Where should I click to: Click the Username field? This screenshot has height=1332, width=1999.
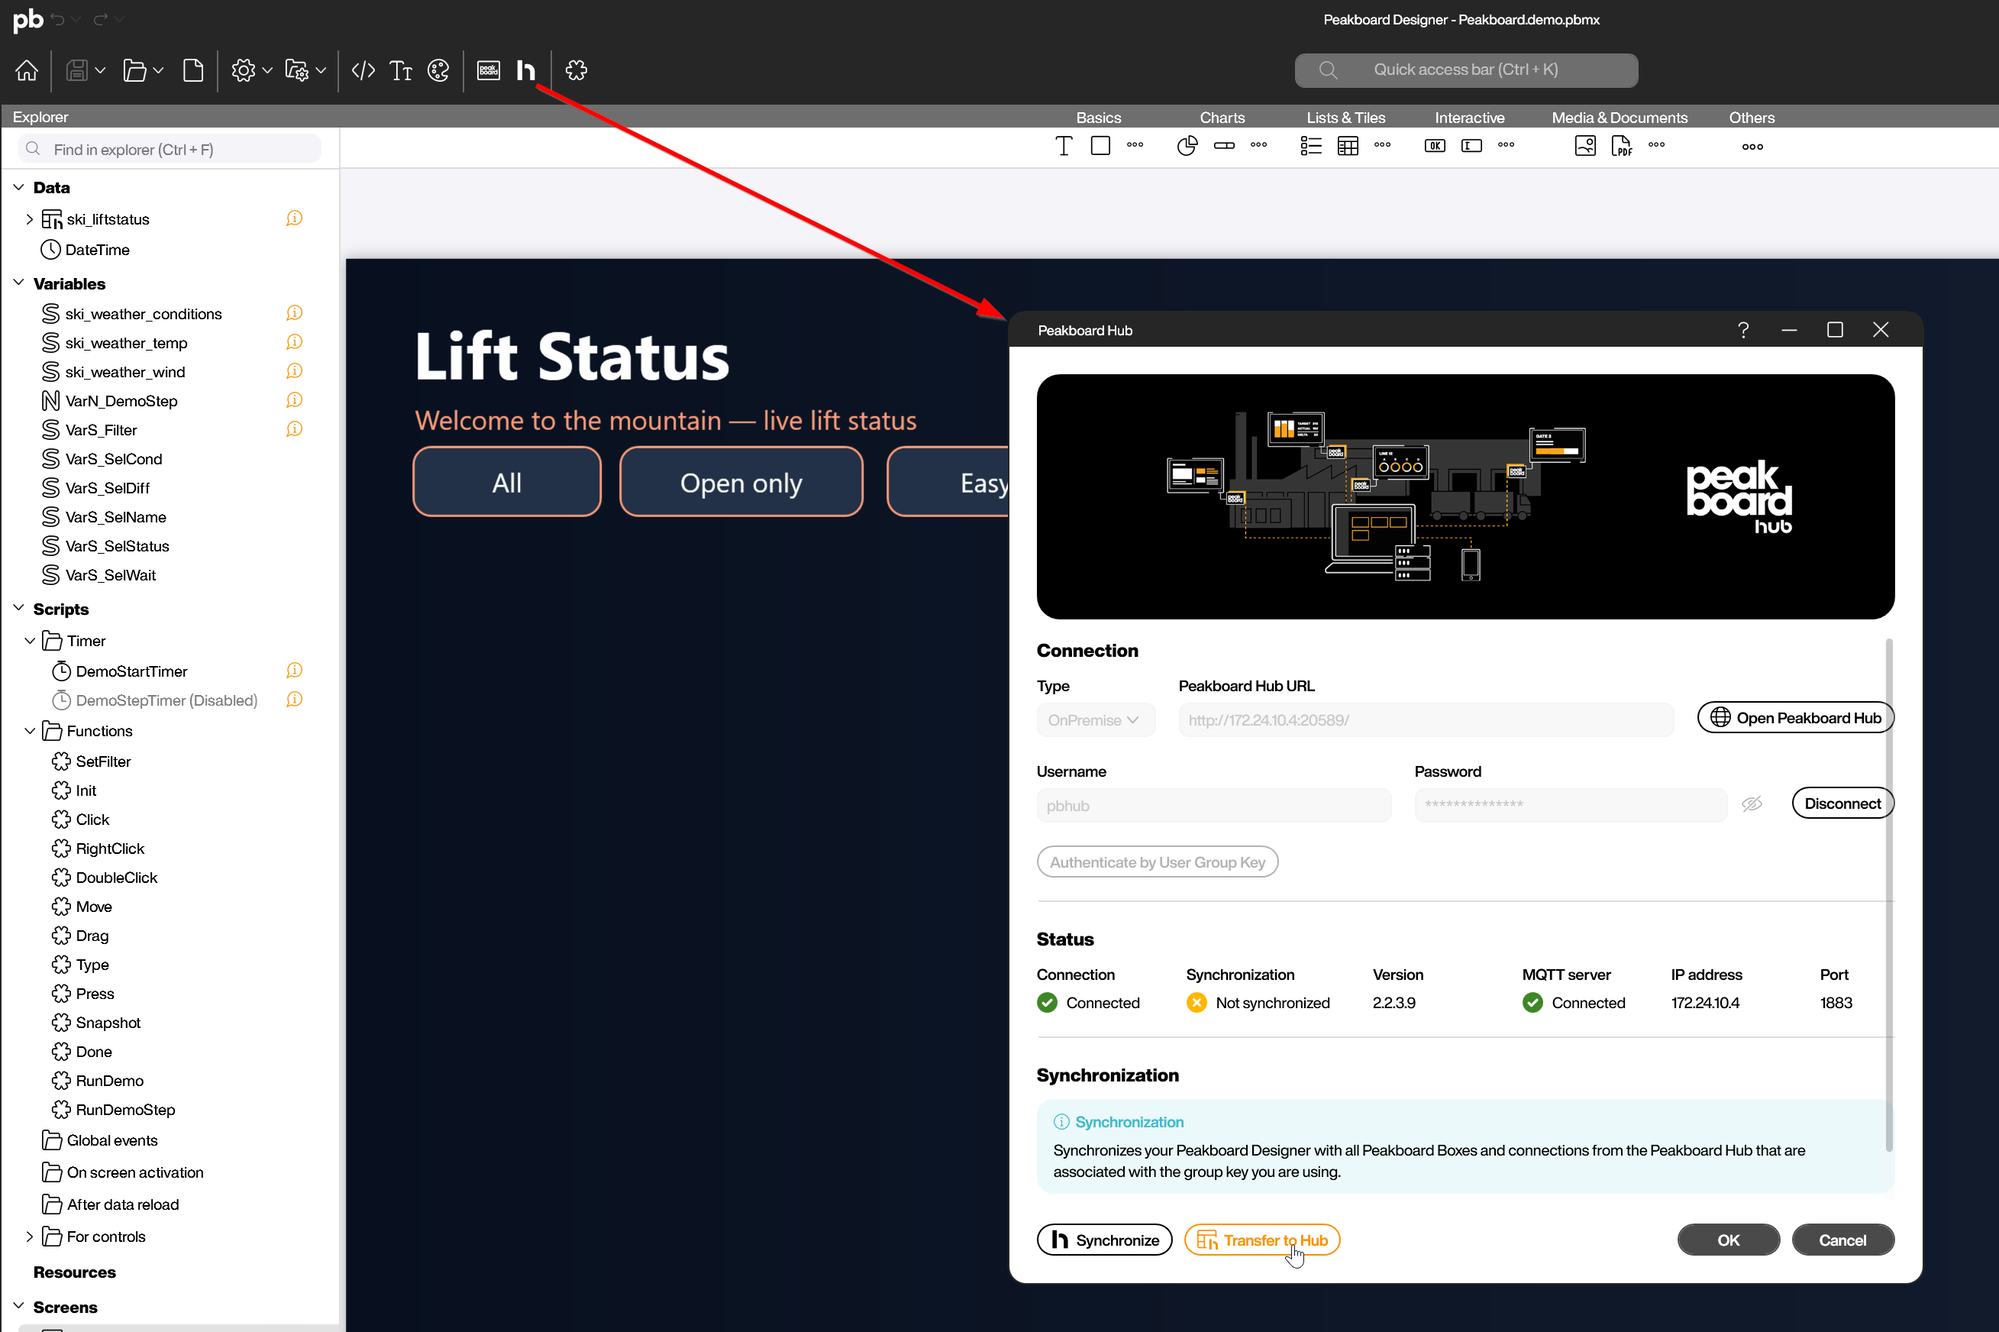(x=1214, y=805)
